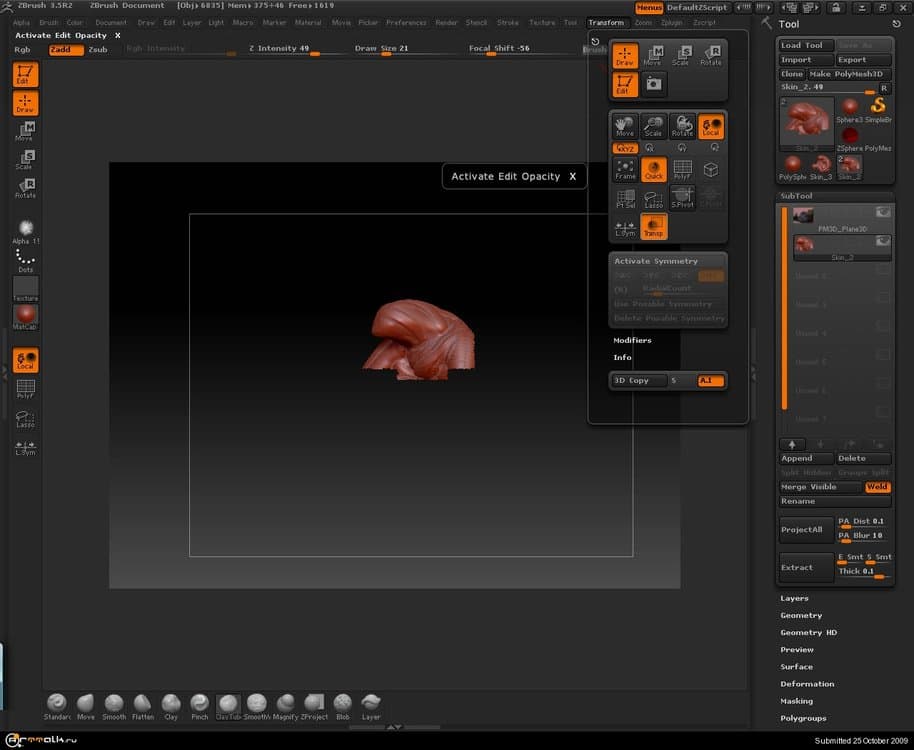Select the Skin_3 subtool thumbnail in SubTool list

(x=804, y=243)
